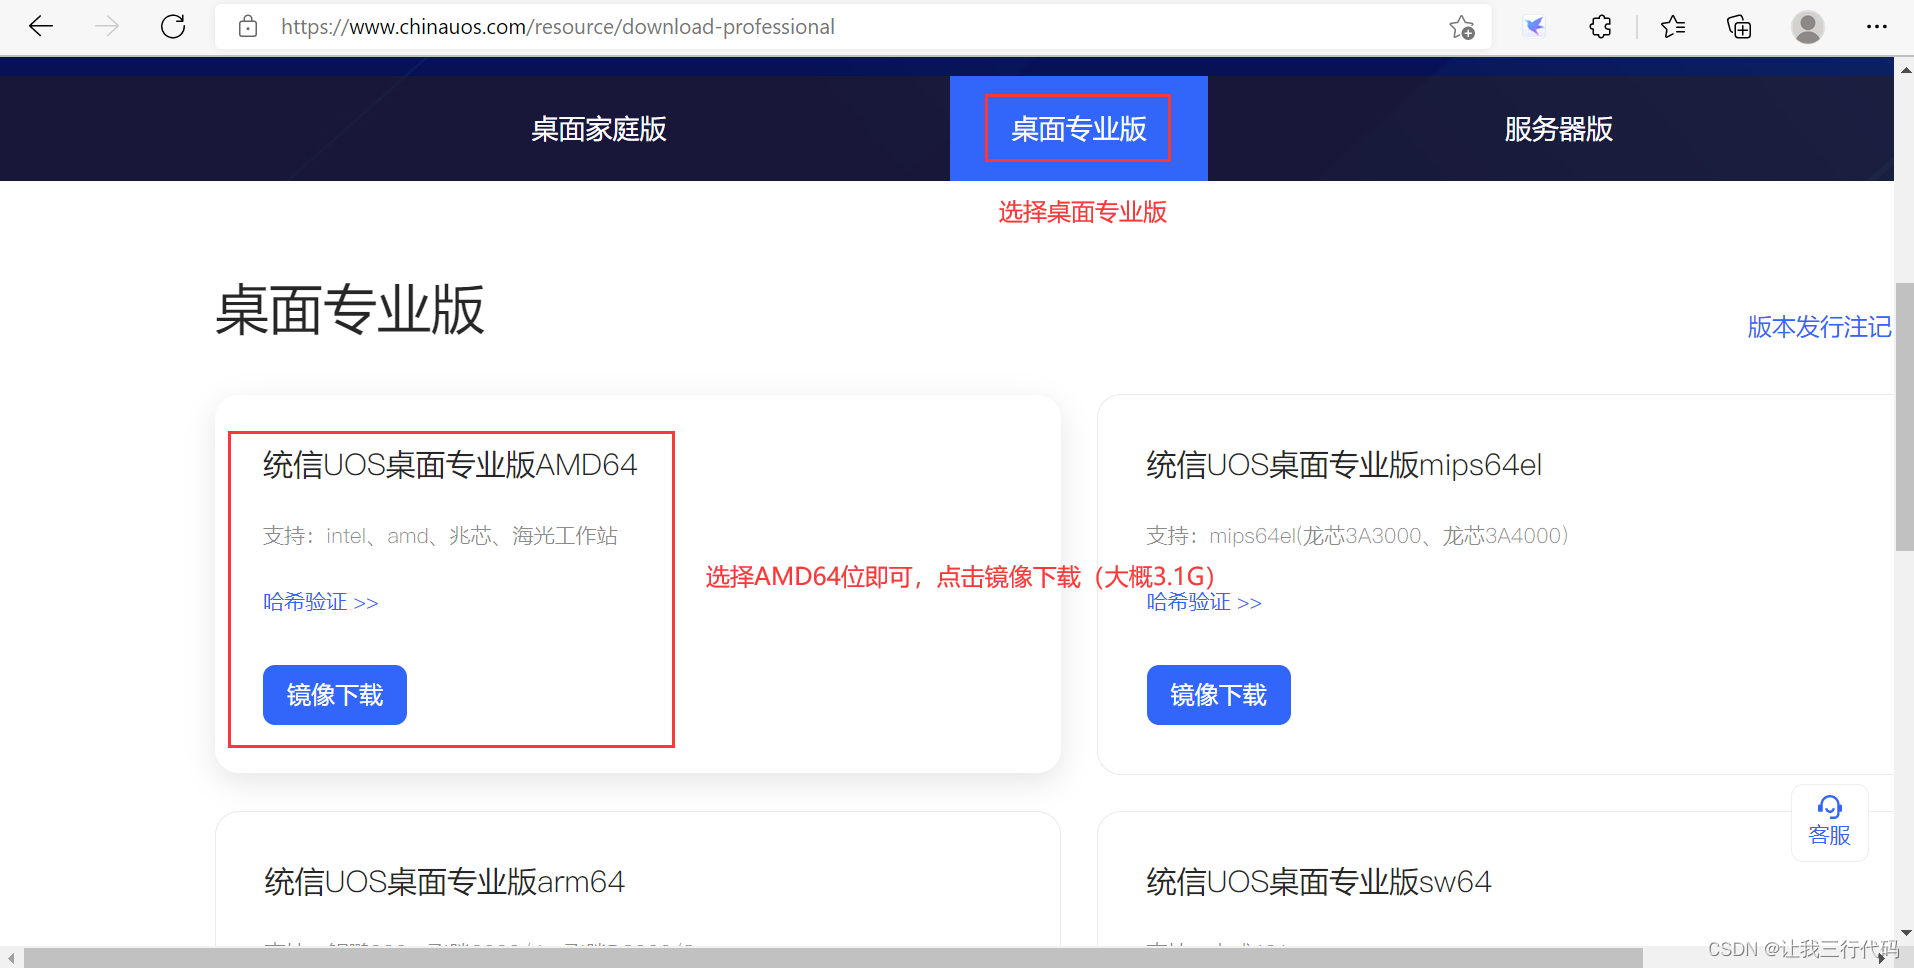Select the 桌面专业版 tab
Screen dimensions: 1914x968
pos(1078,129)
